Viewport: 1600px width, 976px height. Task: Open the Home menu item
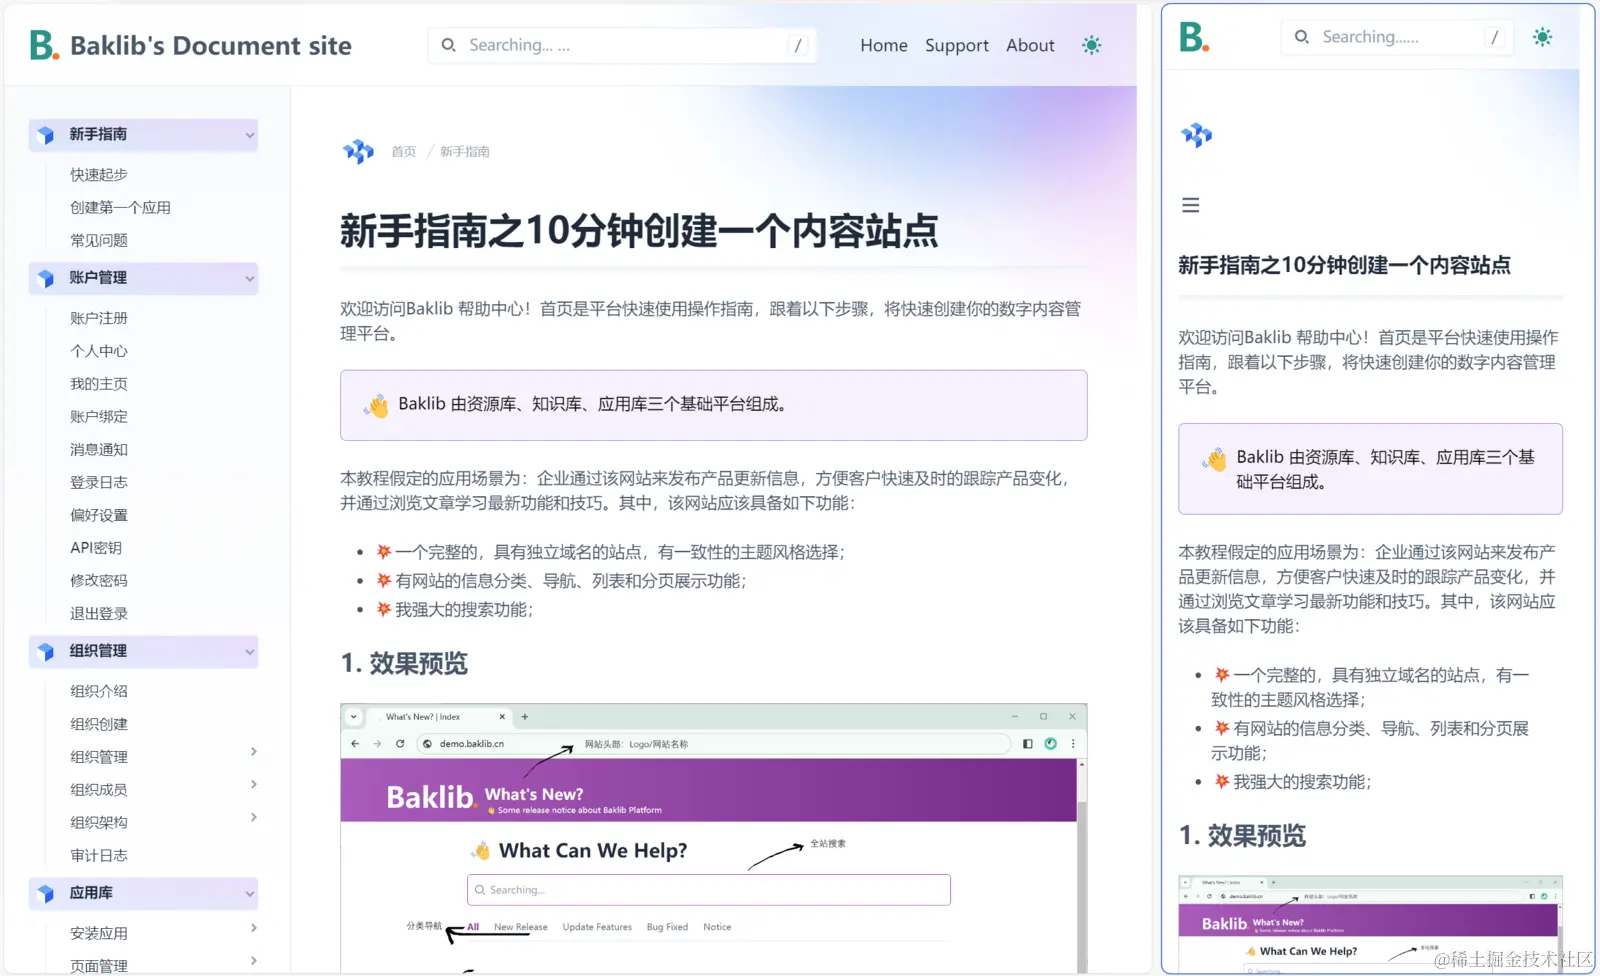884,45
